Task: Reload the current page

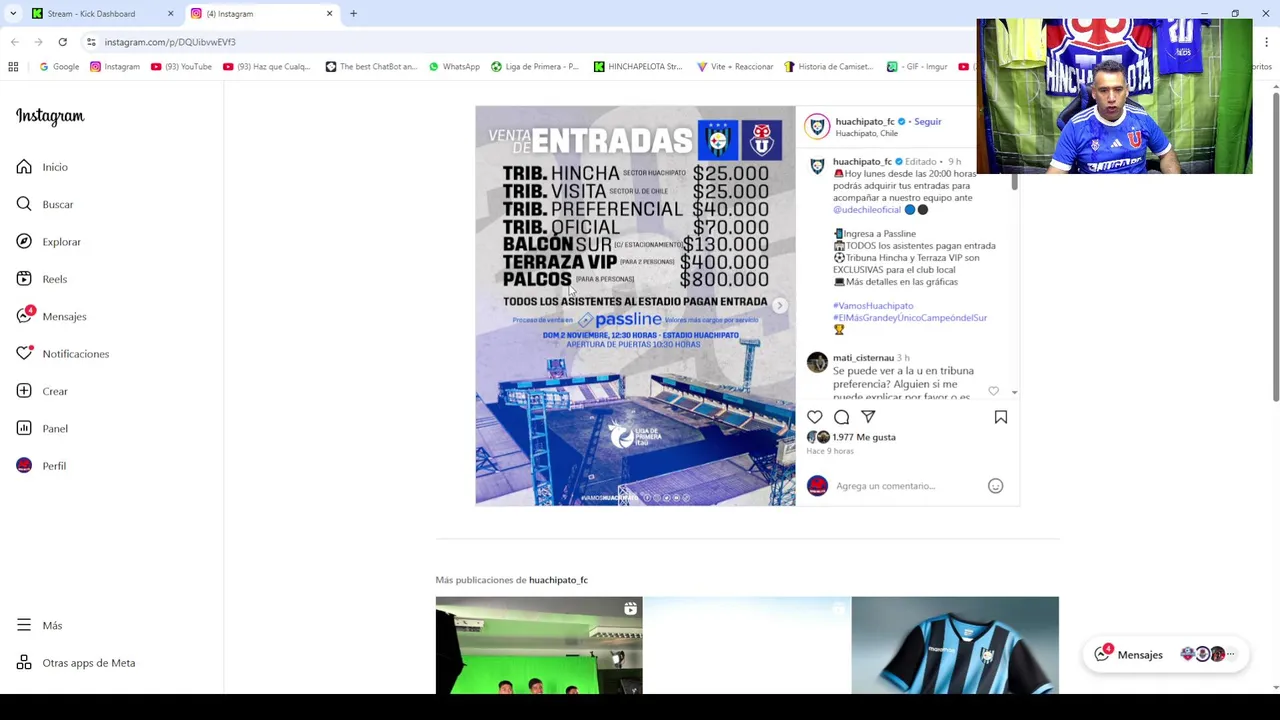Action: coord(62,42)
